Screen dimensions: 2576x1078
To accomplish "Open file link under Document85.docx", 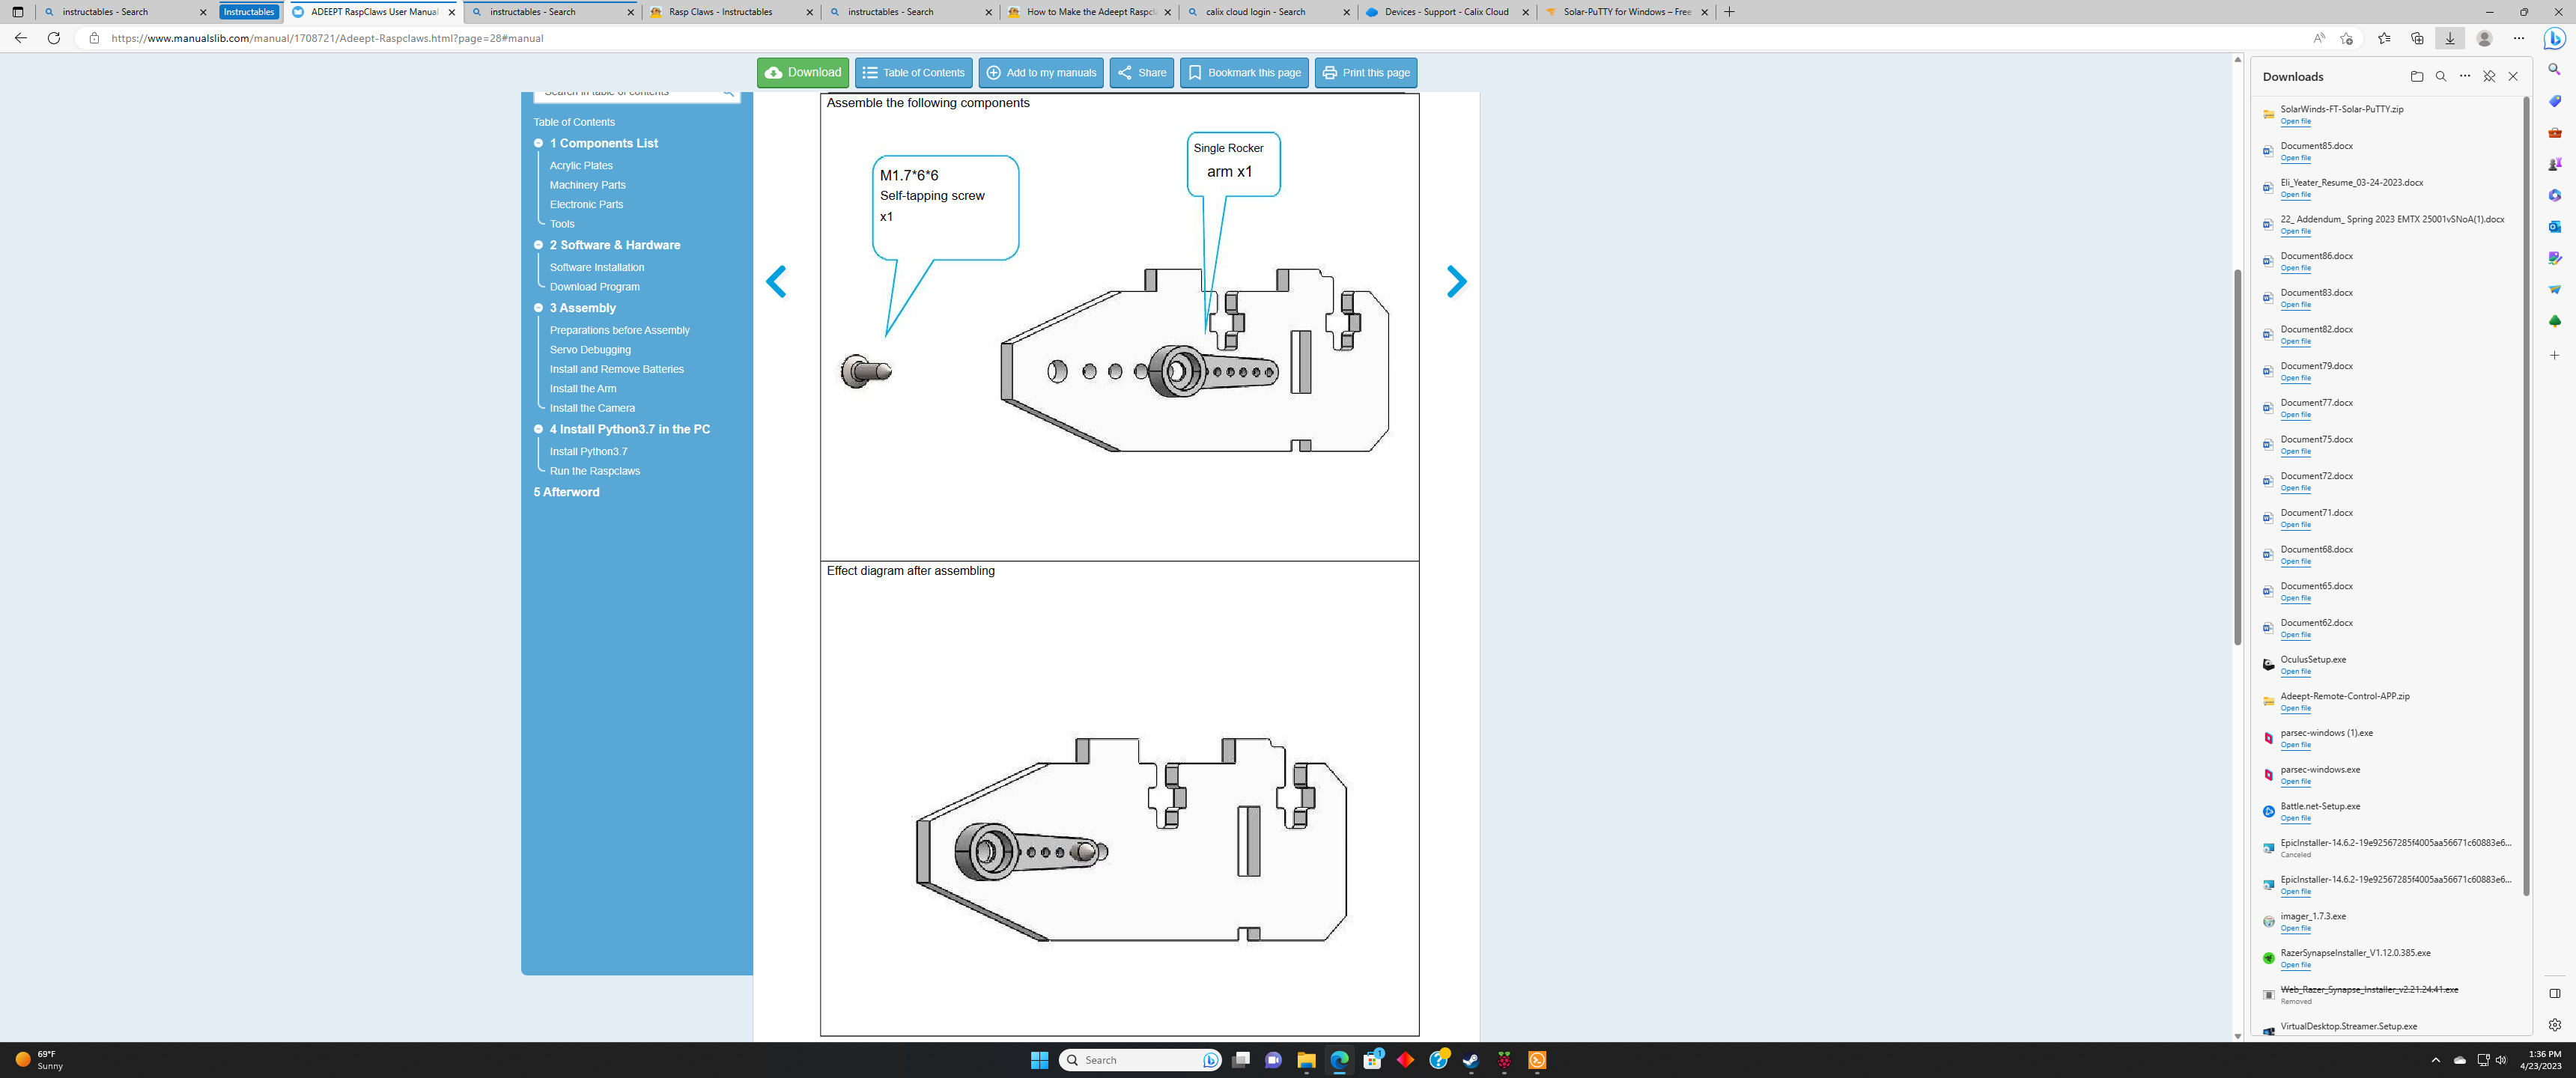I will pos(2295,158).
